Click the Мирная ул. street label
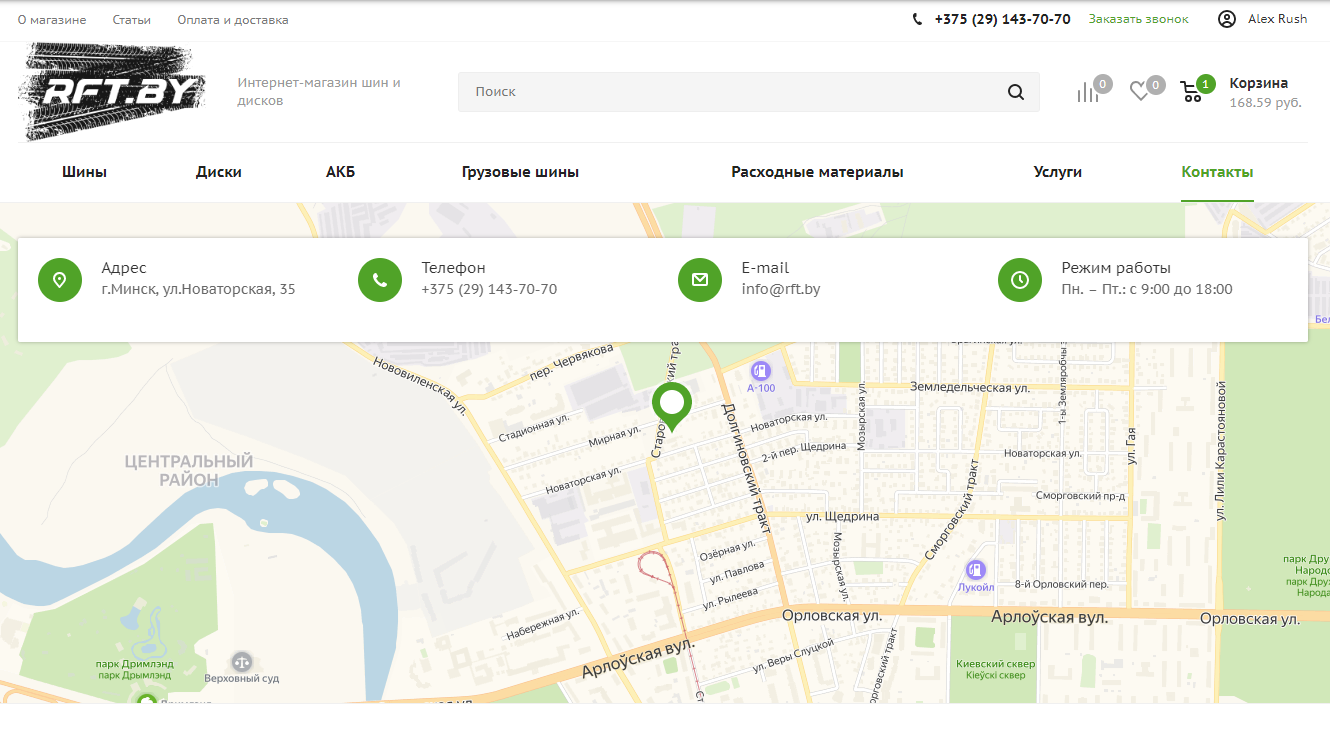The width and height of the screenshot is (1330, 738). (x=614, y=438)
